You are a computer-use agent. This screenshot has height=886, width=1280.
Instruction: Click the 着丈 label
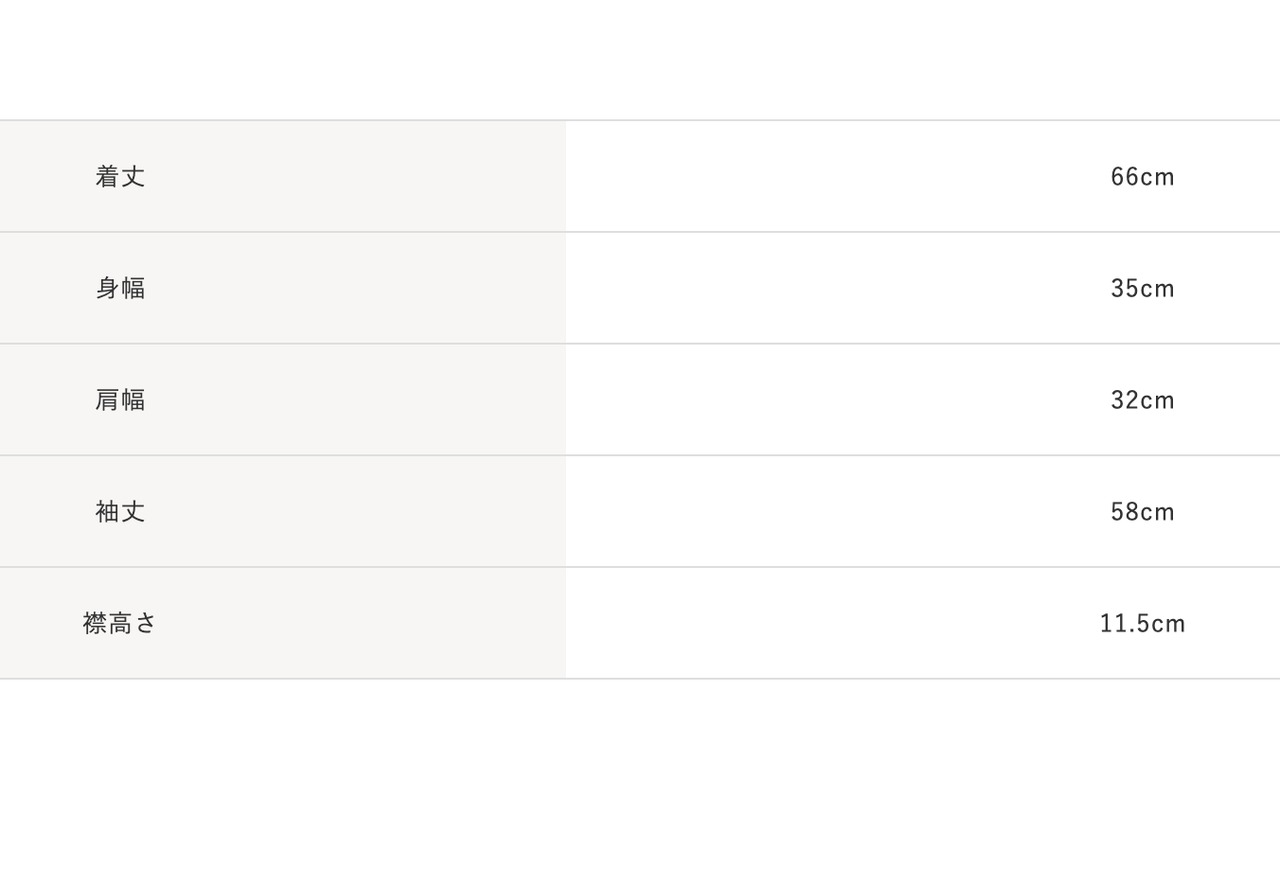pyautogui.click(x=120, y=177)
